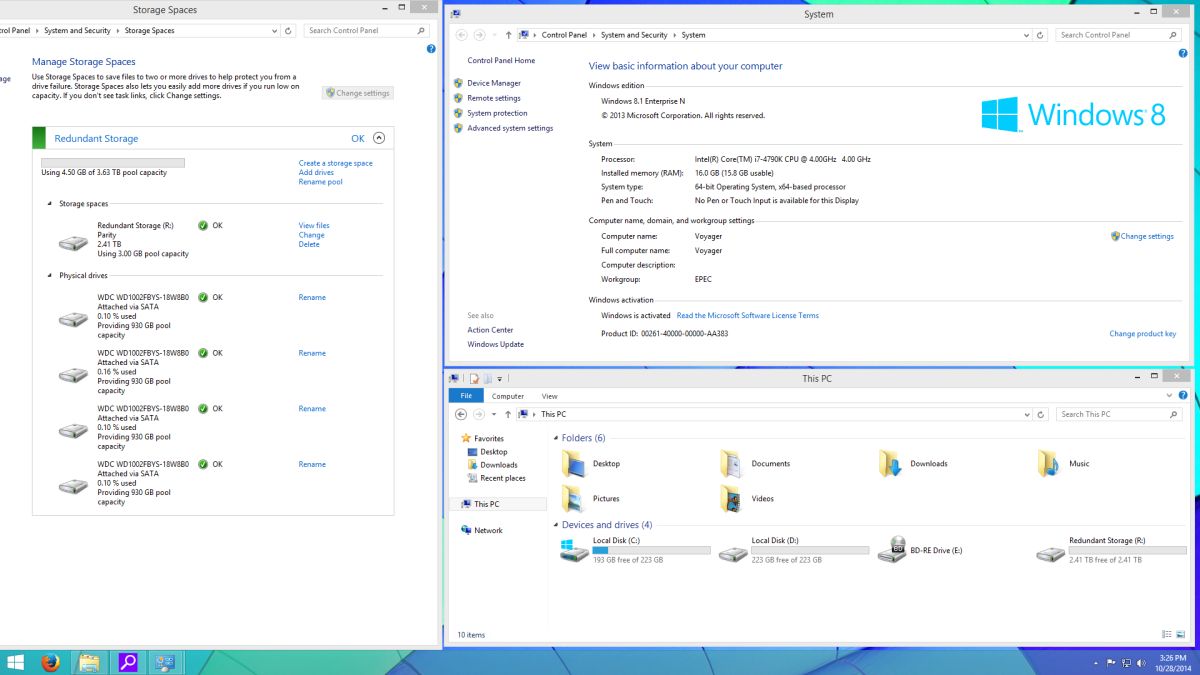Refresh the System window address bar

click(1041, 35)
